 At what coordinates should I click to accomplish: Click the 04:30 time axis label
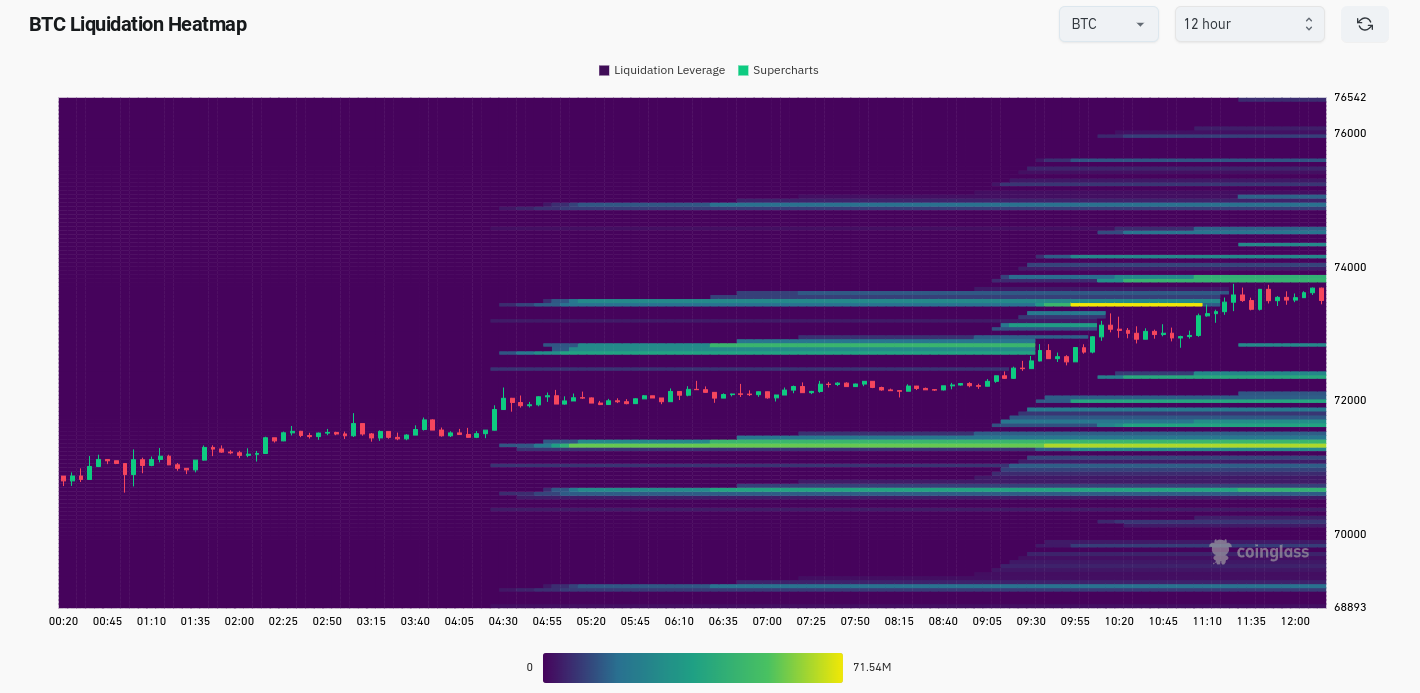(503, 621)
